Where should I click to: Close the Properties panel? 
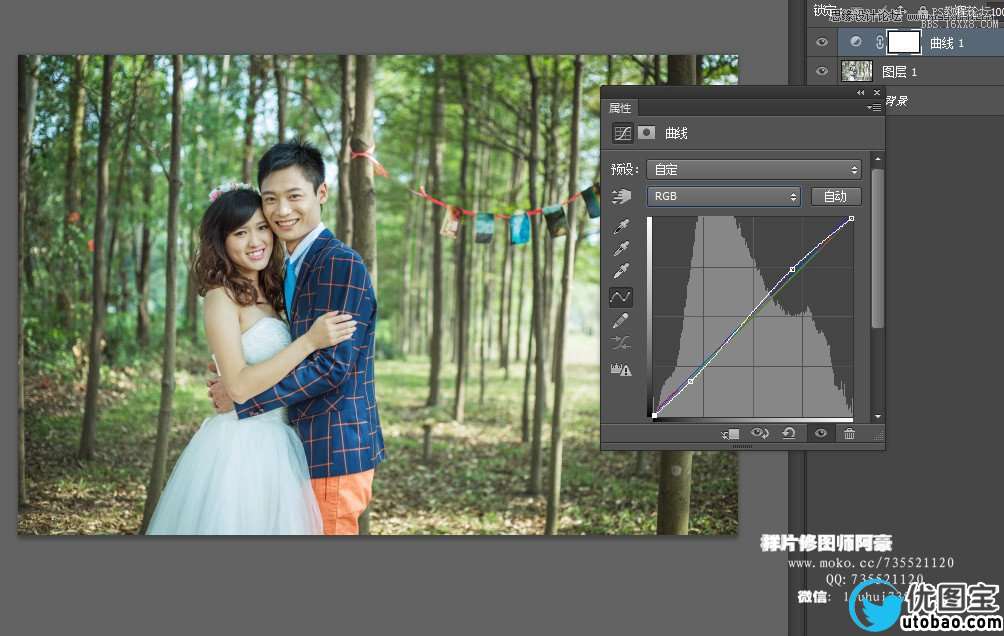coord(877,93)
